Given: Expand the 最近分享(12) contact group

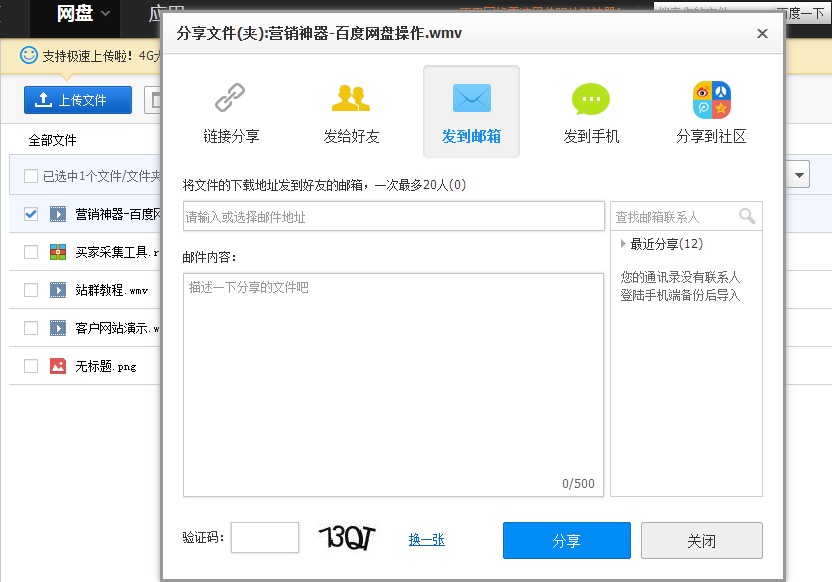Looking at the screenshot, I should coord(623,244).
